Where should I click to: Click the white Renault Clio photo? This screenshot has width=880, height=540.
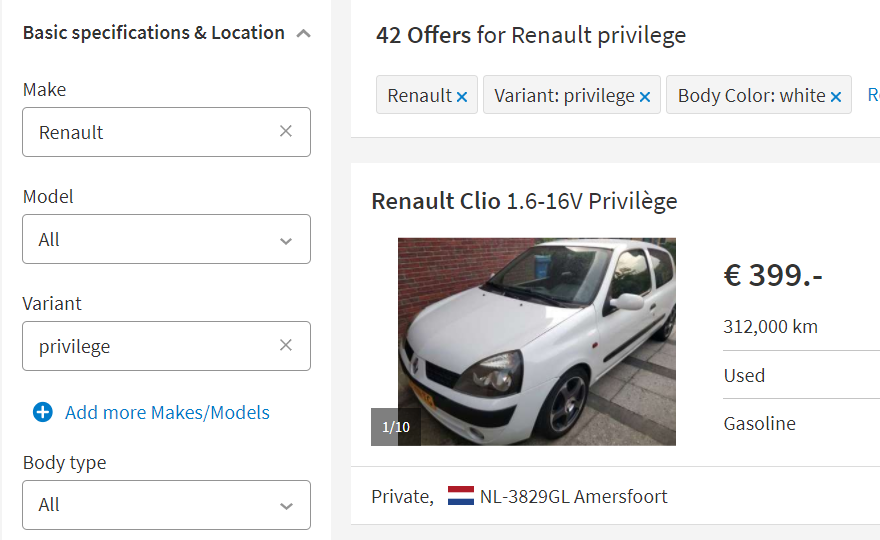pyautogui.click(x=537, y=342)
